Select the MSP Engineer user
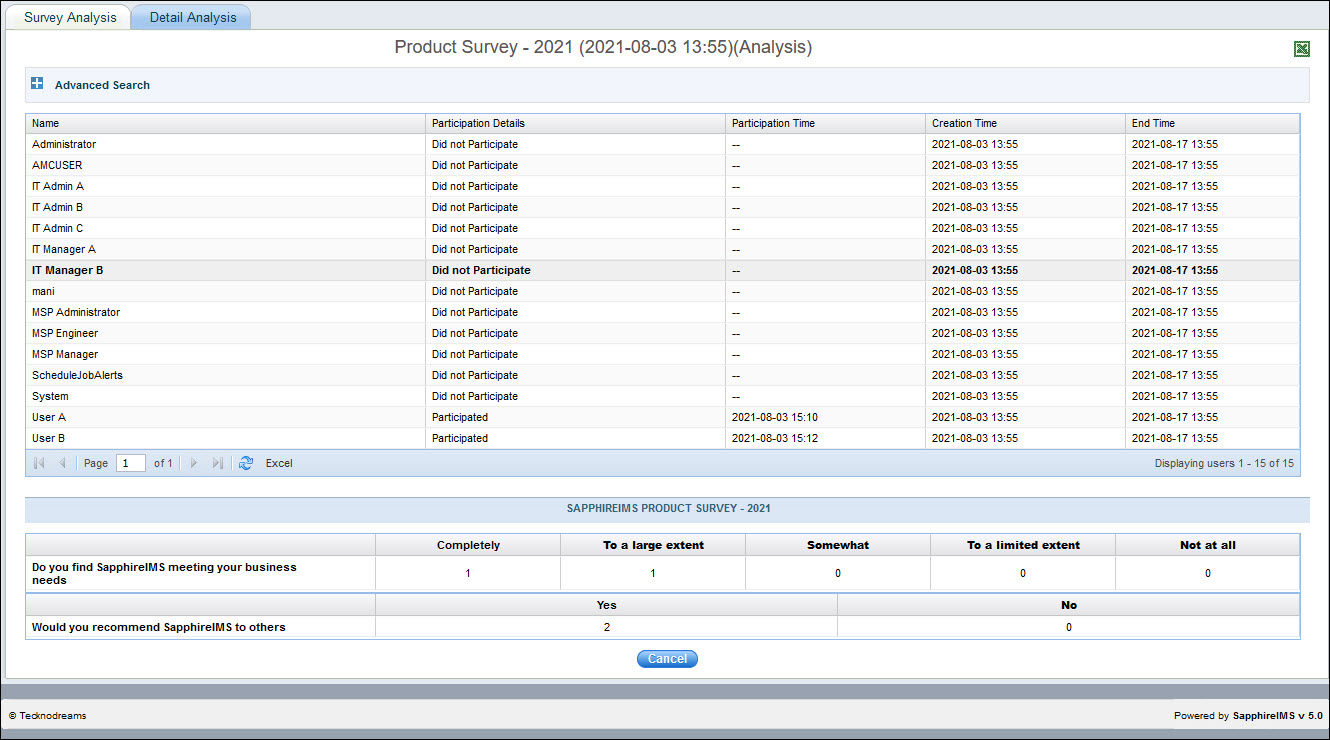 (64, 333)
